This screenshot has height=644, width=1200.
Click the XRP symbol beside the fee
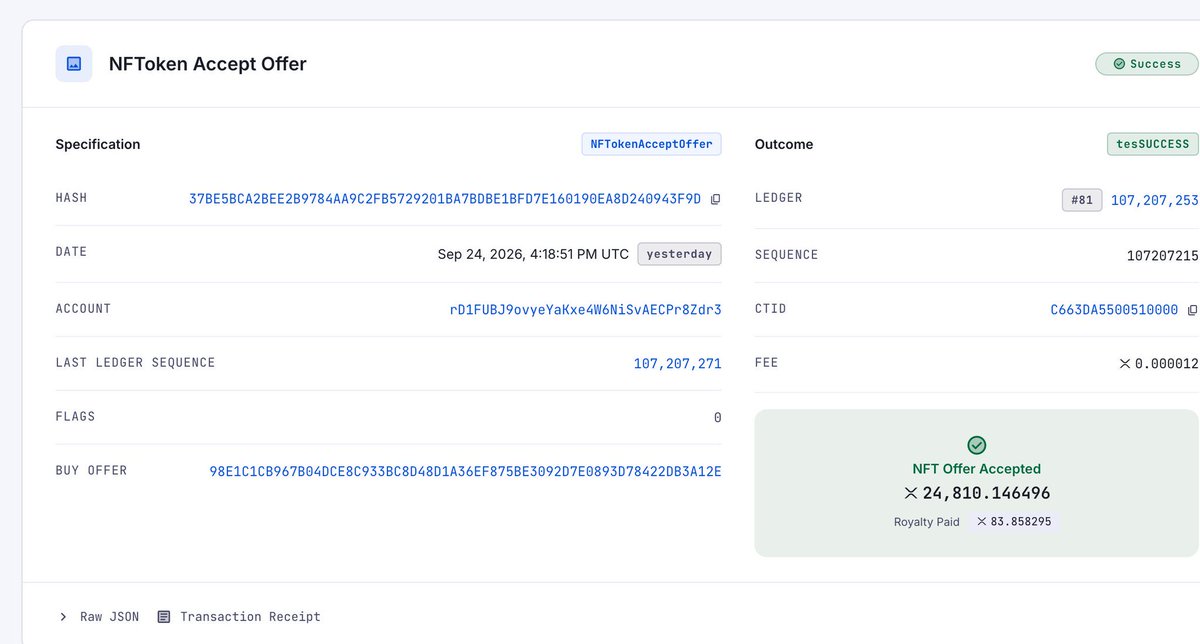tap(1125, 364)
